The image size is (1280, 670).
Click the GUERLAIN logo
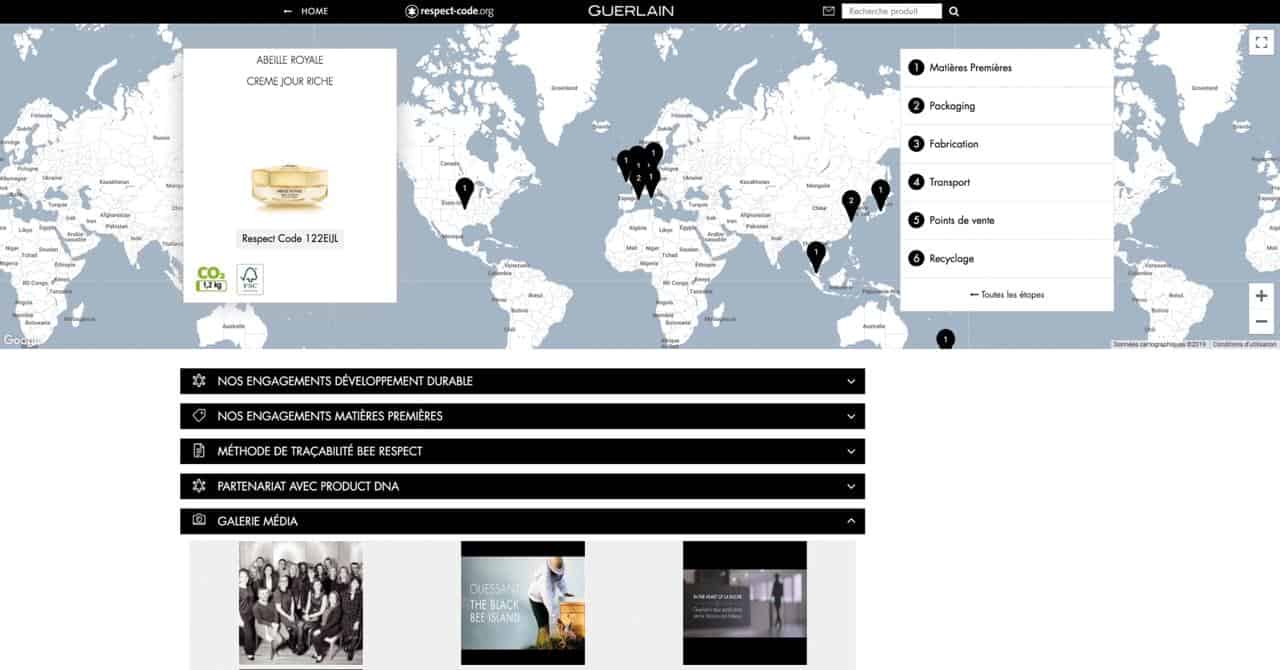631,11
